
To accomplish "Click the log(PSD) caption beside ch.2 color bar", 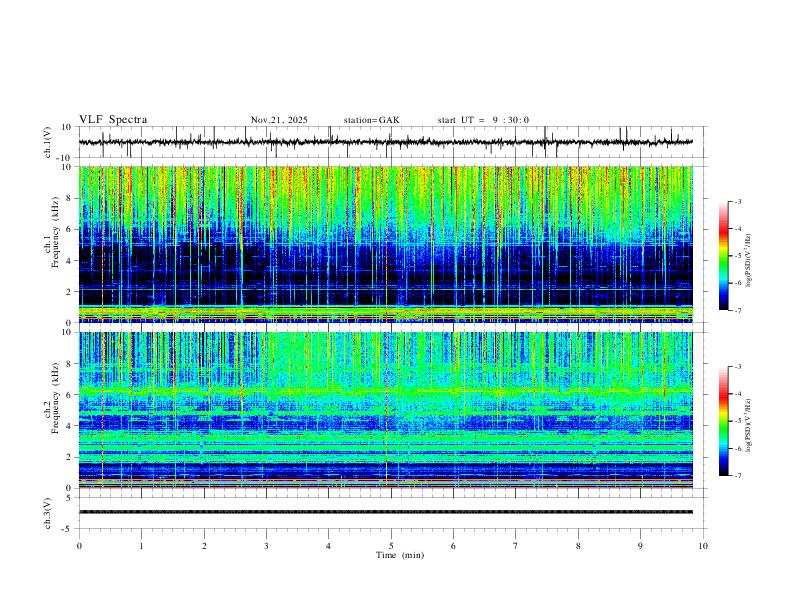I will click(749, 426).
